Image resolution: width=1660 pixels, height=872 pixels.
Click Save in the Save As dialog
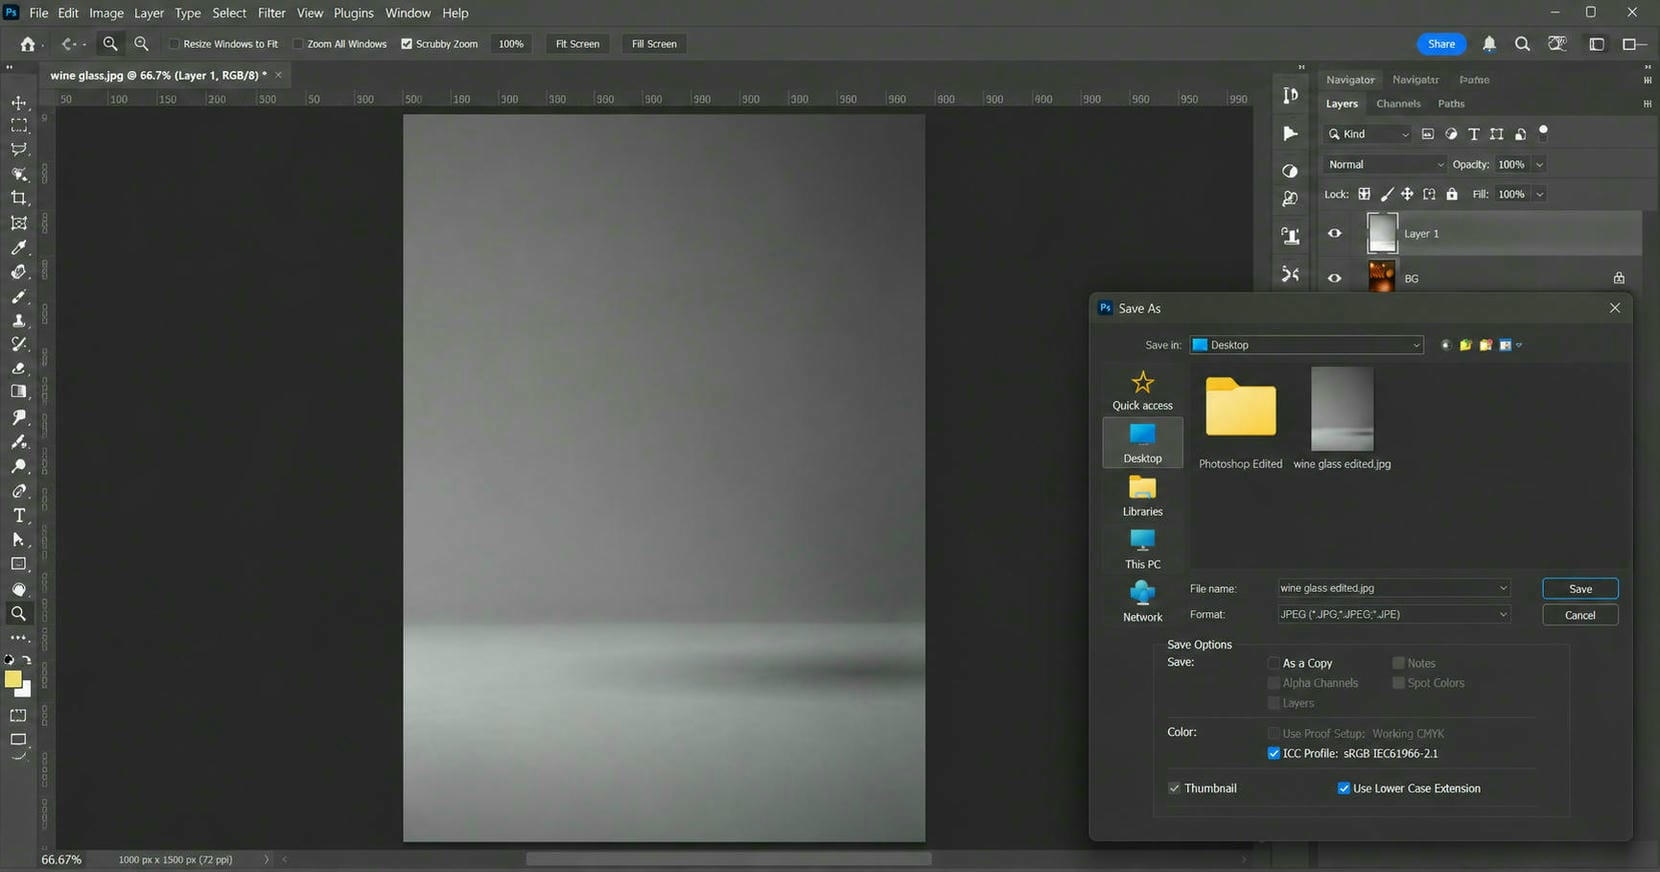(x=1580, y=589)
